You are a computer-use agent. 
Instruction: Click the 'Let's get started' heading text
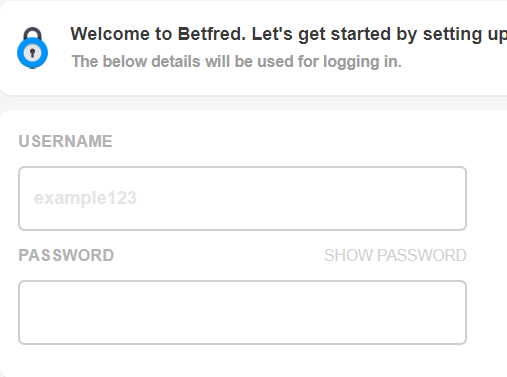(321, 34)
